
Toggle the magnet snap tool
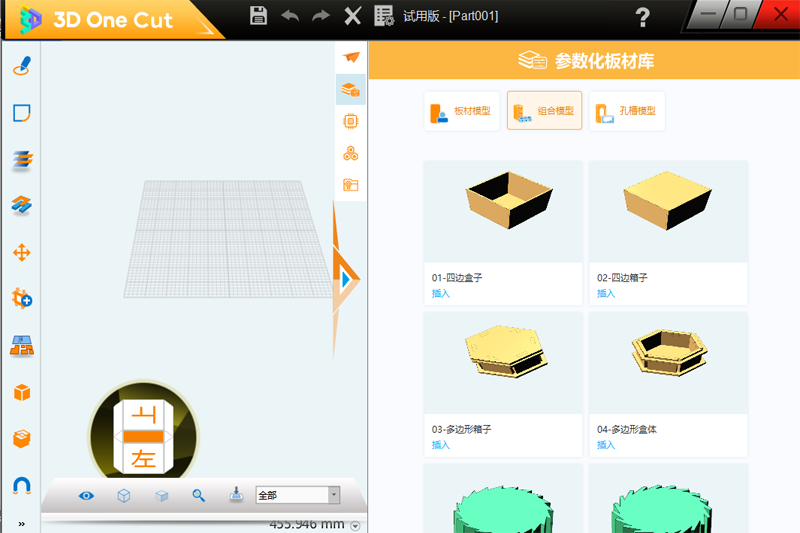pyautogui.click(x=21, y=486)
